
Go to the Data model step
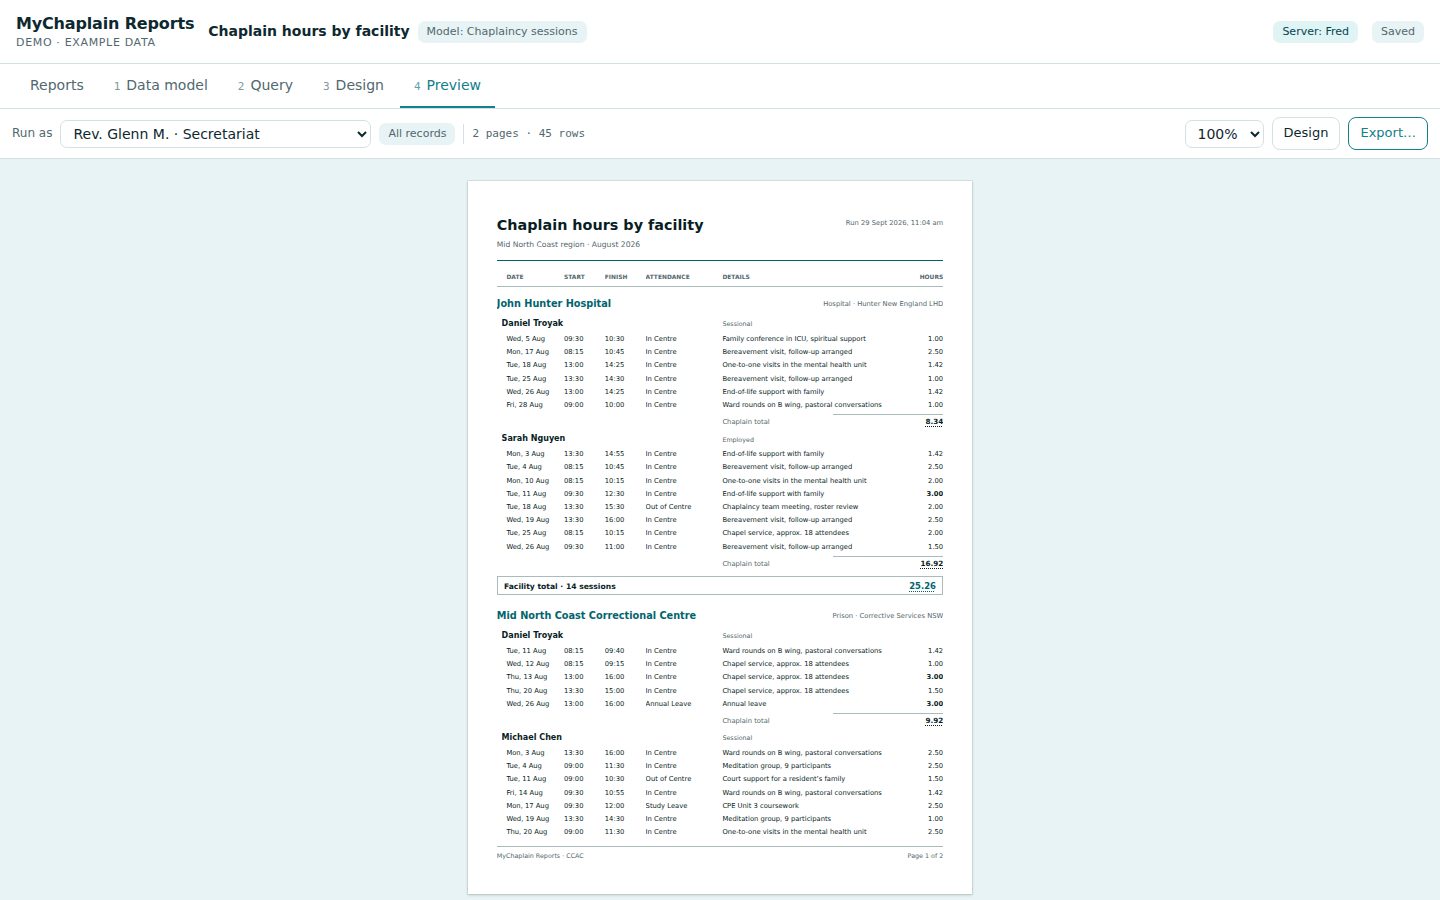tap(161, 85)
